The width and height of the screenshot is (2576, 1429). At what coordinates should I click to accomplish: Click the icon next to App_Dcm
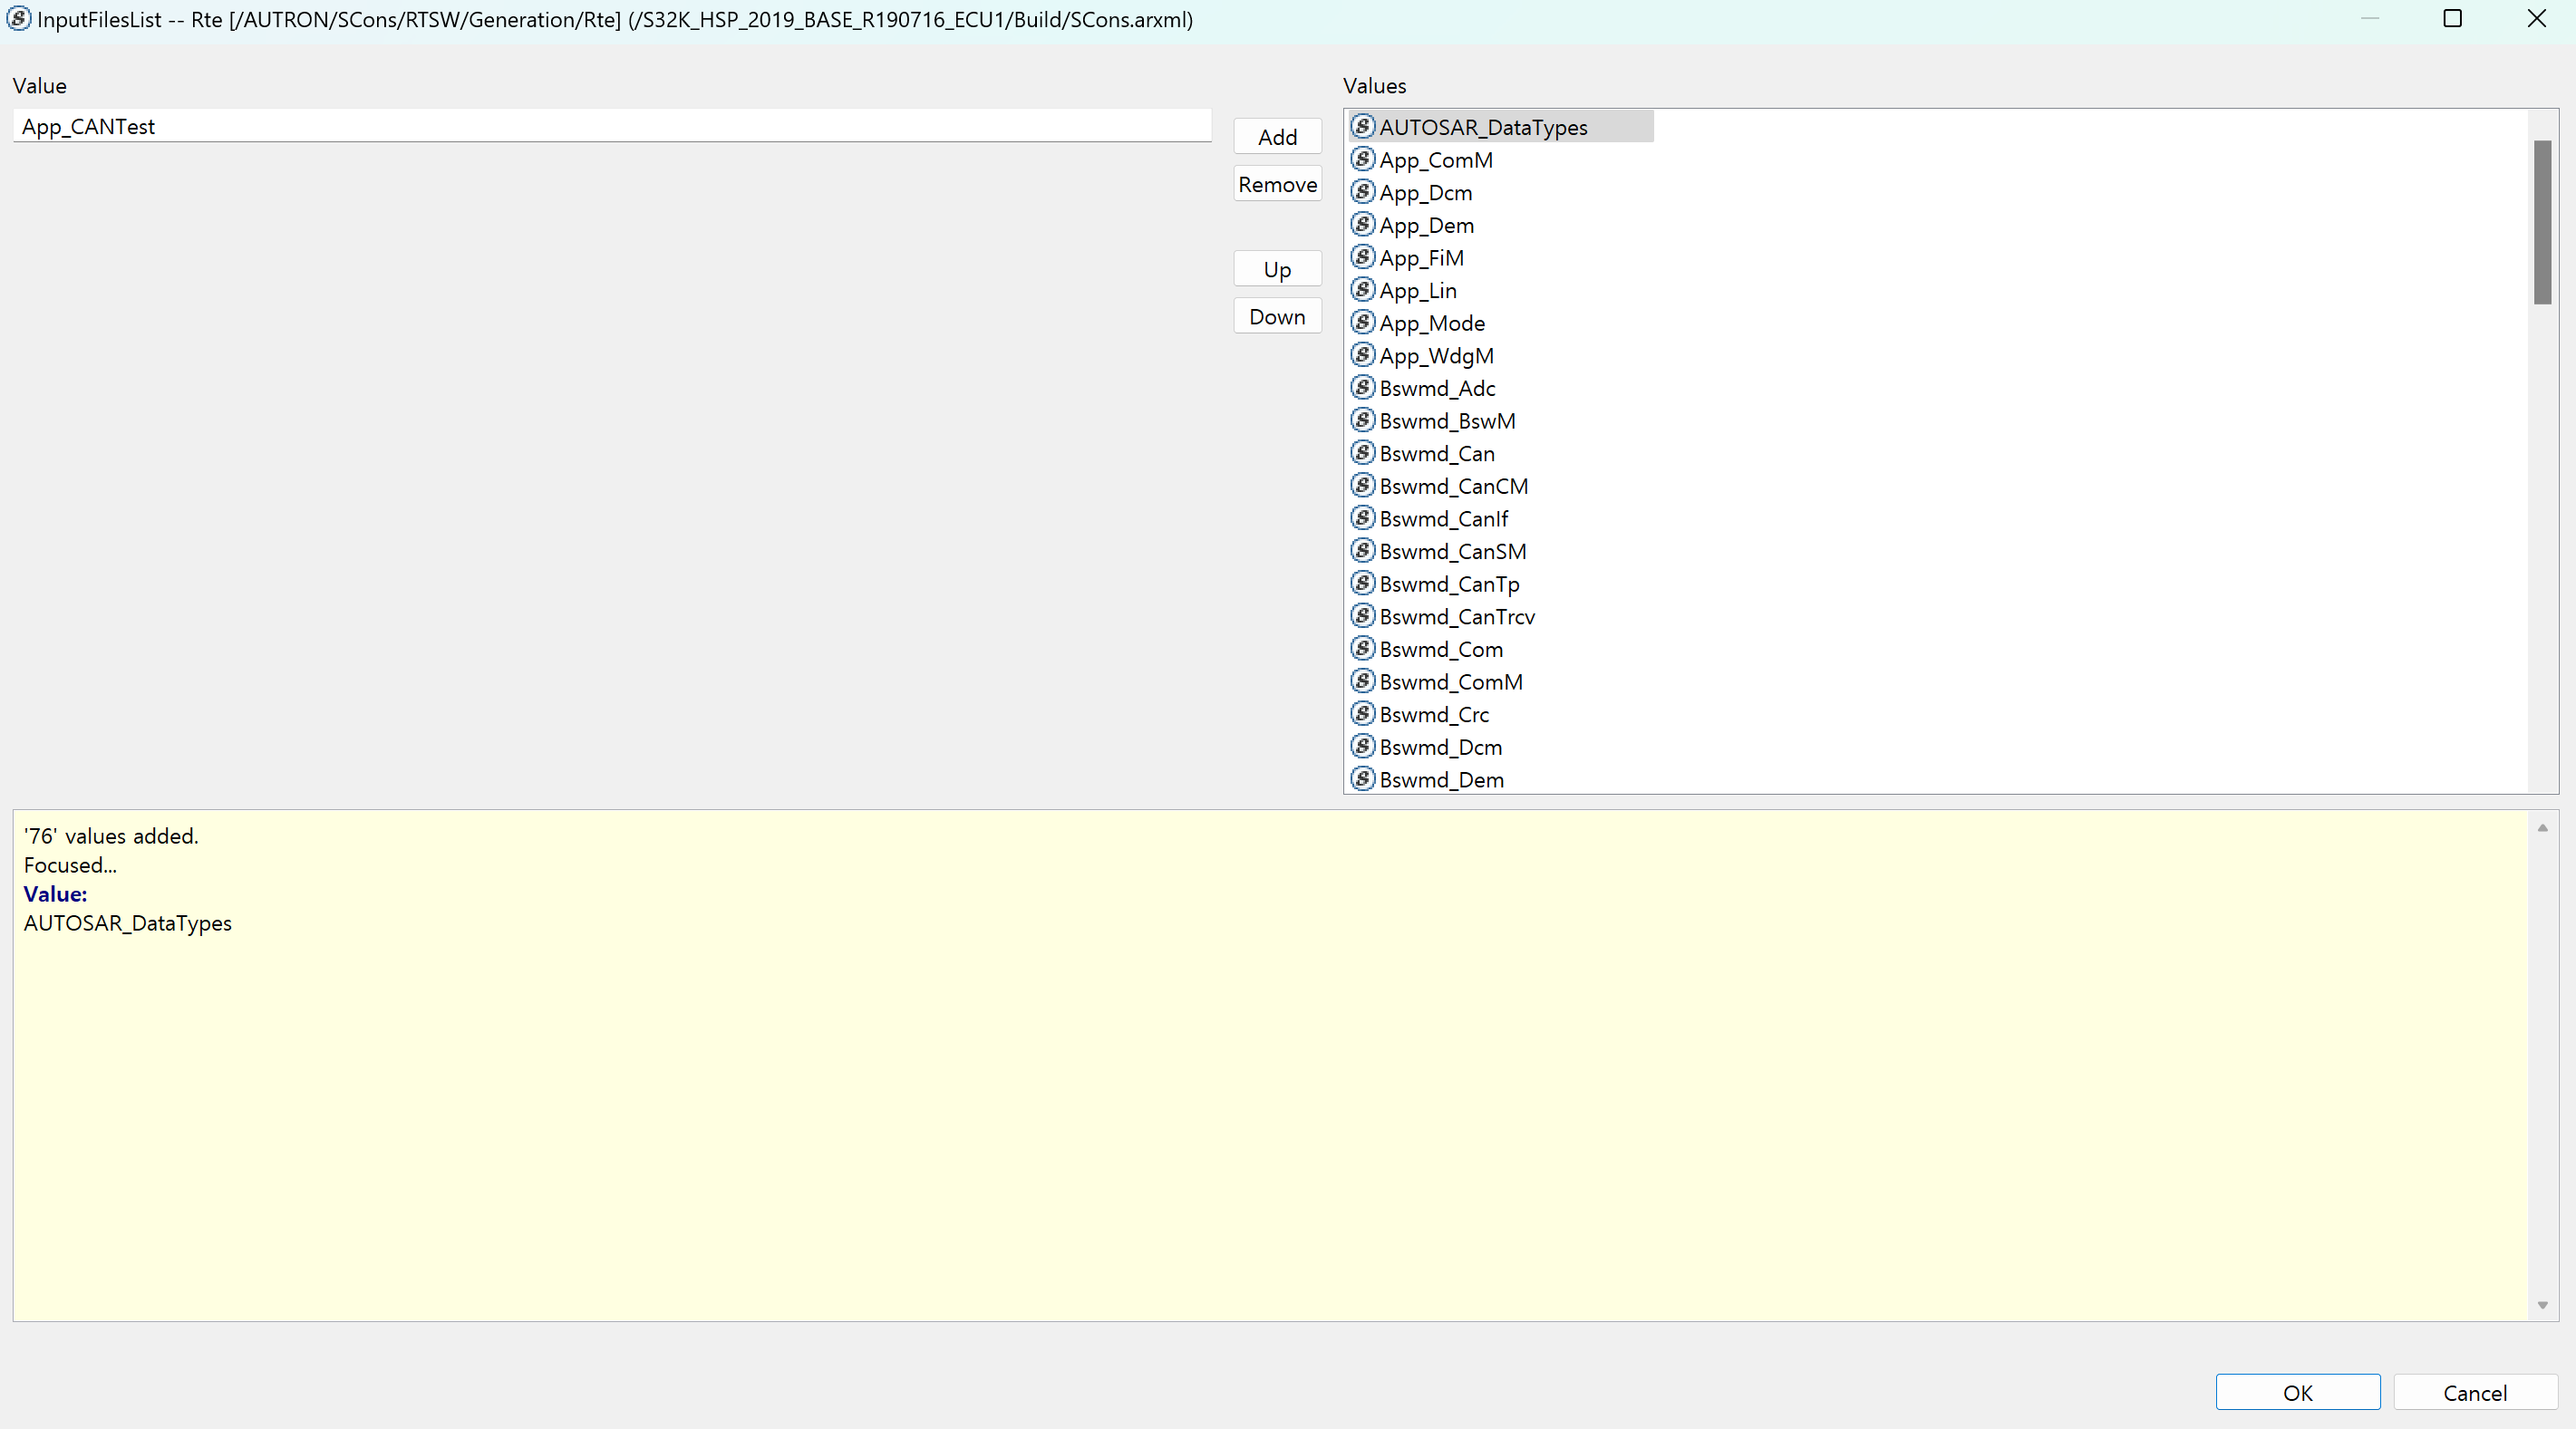tap(1362, 192)
